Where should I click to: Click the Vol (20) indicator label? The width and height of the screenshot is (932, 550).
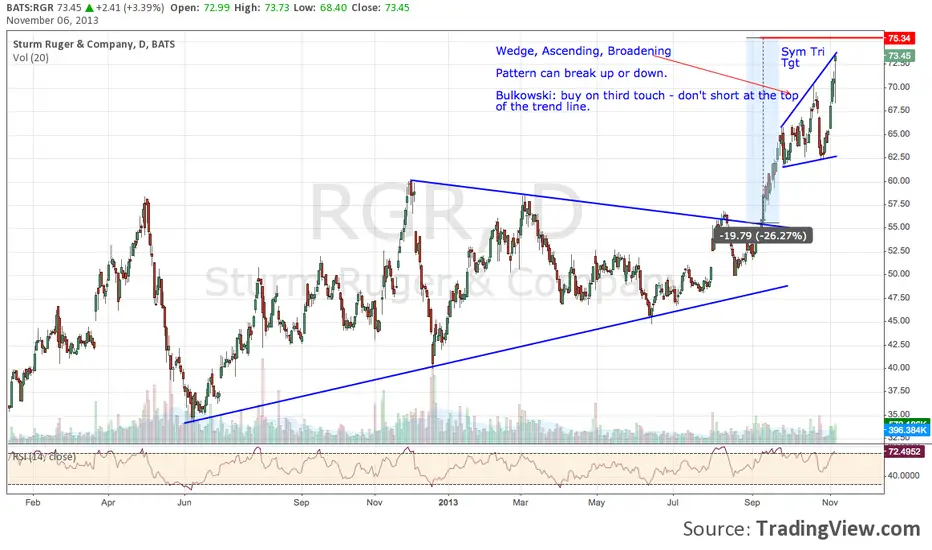click(x=31, y=58)
